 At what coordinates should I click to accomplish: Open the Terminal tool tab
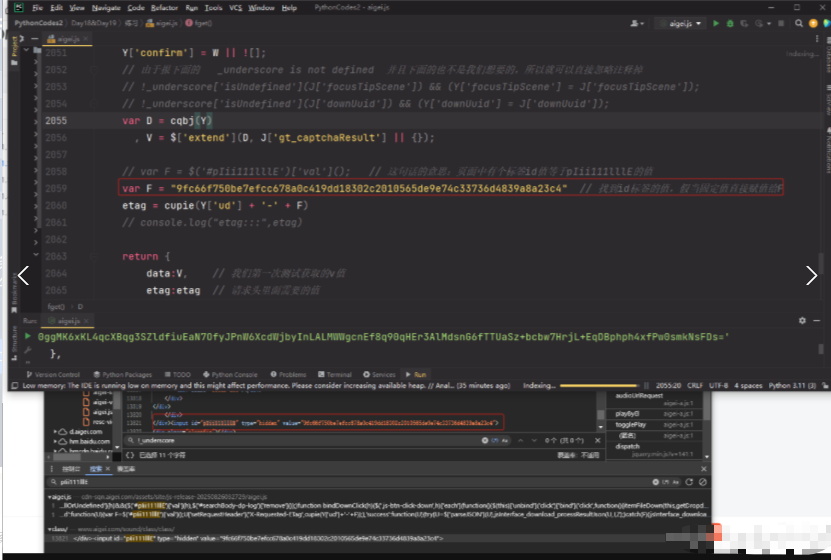pos(335,375)
